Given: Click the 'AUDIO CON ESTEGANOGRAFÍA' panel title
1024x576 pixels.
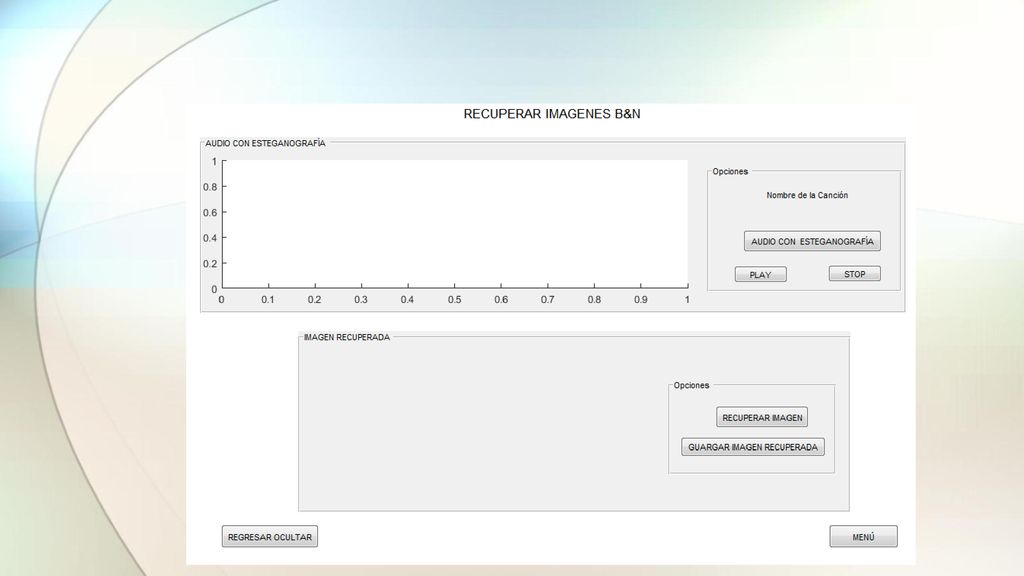Looking at the screenshot, I should [265, 143].
